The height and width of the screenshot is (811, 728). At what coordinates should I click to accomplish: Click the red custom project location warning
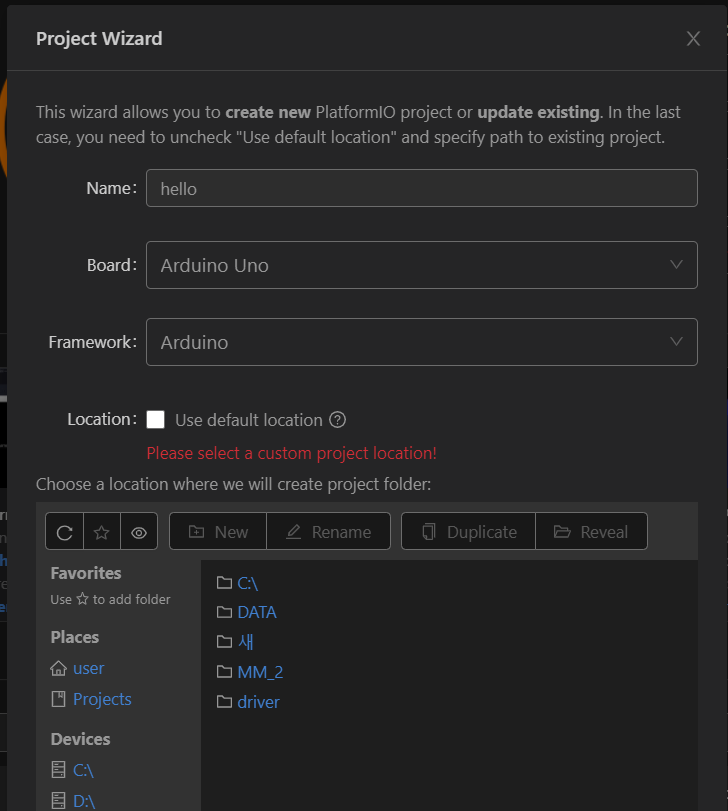pyautogui.click(x=292, y=453)
